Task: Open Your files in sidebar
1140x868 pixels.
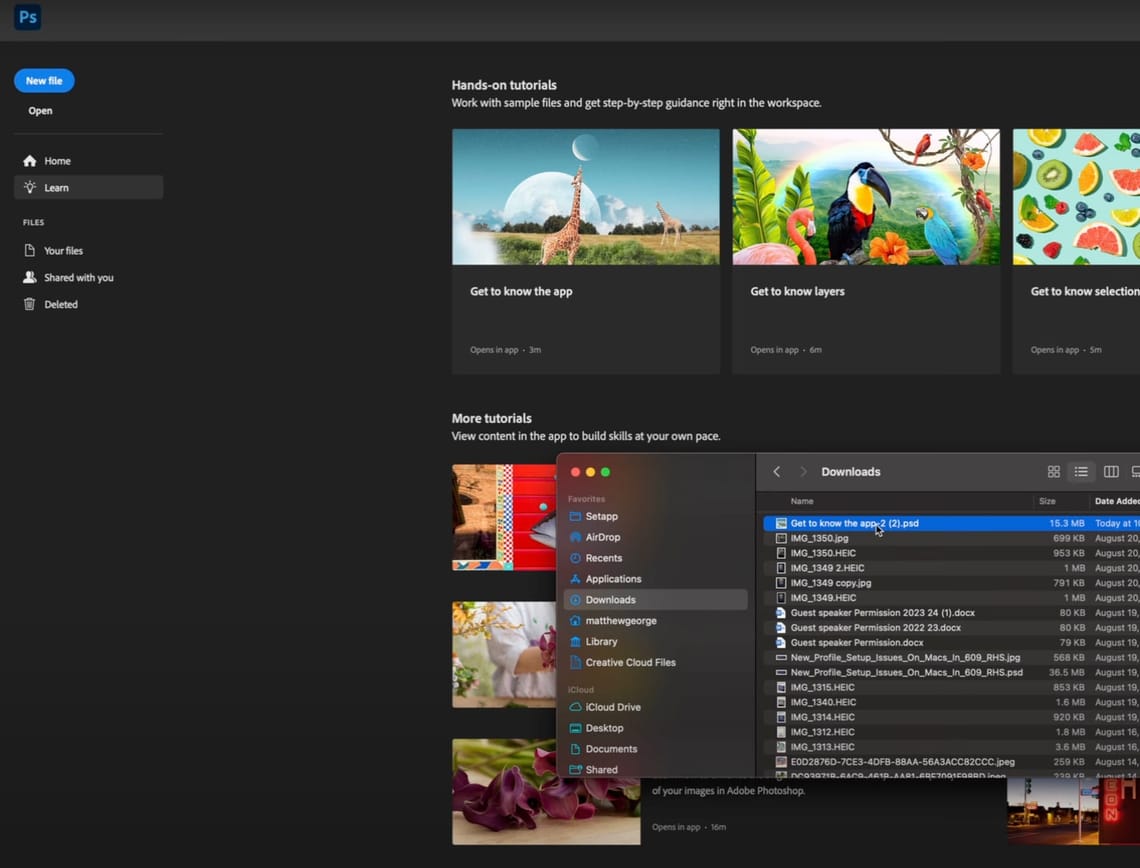Action: (63, 251)
